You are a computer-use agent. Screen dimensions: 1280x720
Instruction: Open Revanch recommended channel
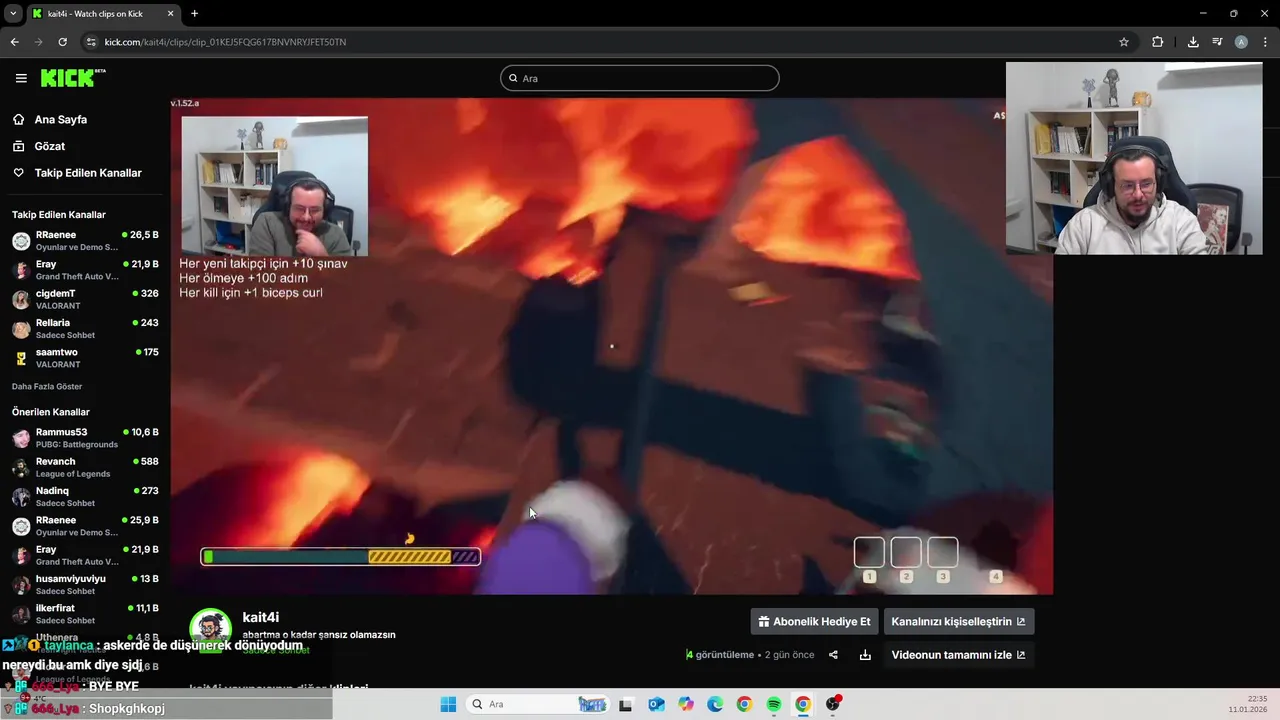click(85, 467)
